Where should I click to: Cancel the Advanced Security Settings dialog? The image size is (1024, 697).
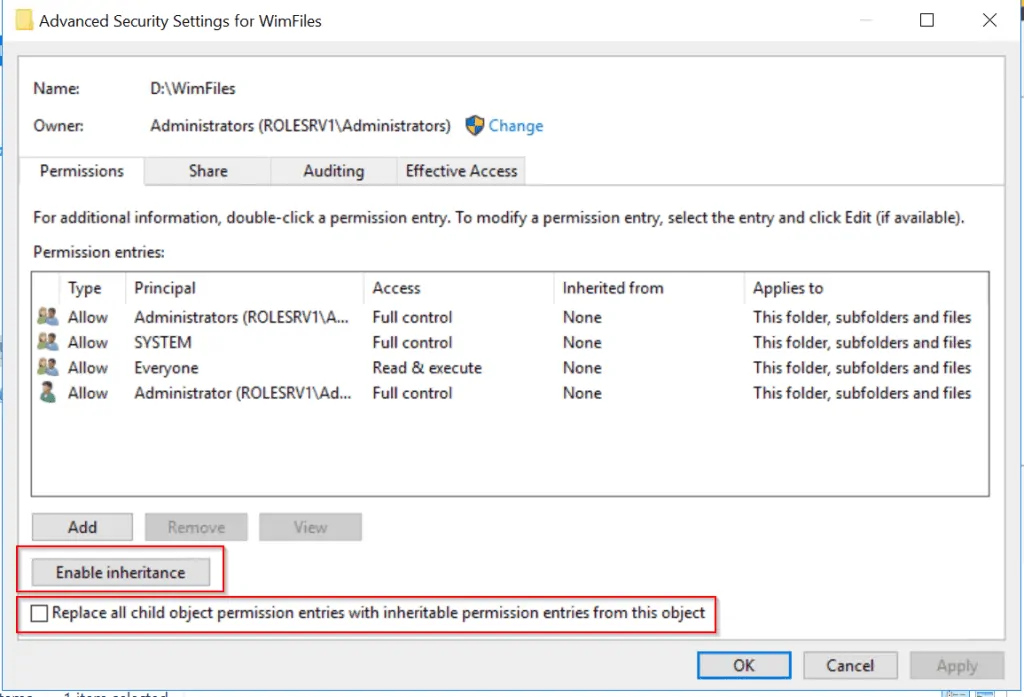(x=850, y=665)
